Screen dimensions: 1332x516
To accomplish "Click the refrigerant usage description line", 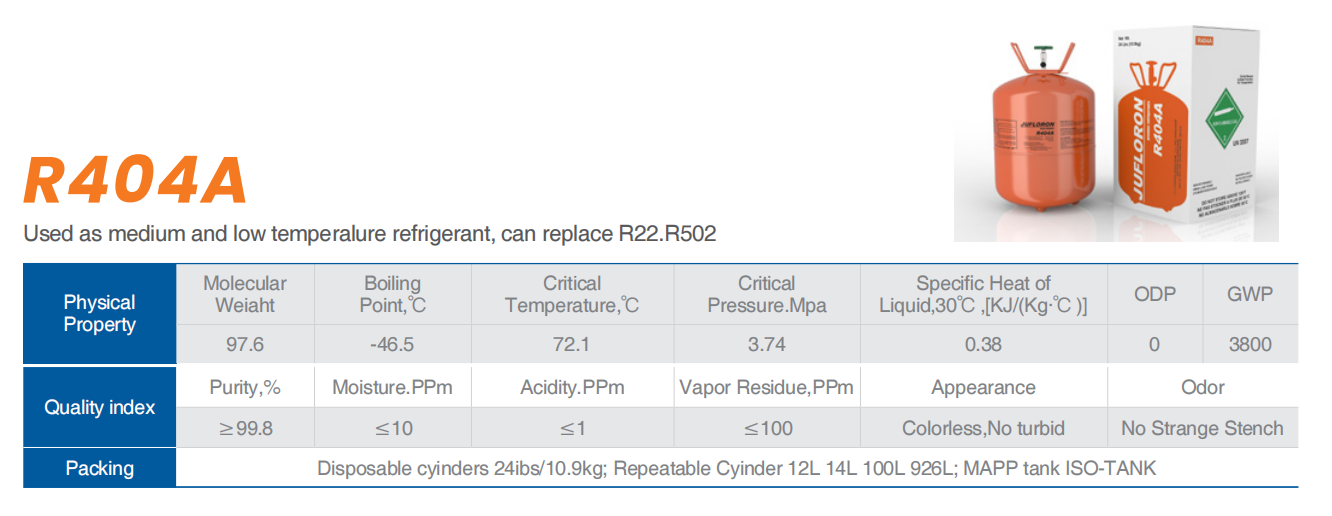I will click(370, 234).
